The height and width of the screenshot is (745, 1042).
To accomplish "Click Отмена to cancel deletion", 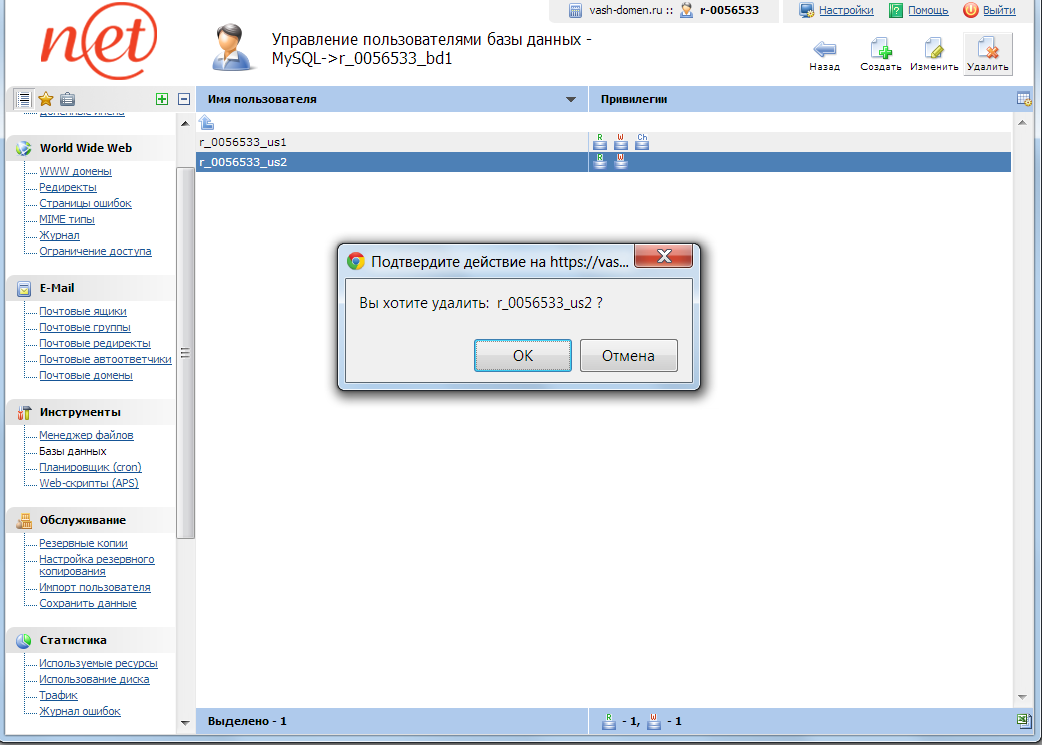I will click(628, 355).
